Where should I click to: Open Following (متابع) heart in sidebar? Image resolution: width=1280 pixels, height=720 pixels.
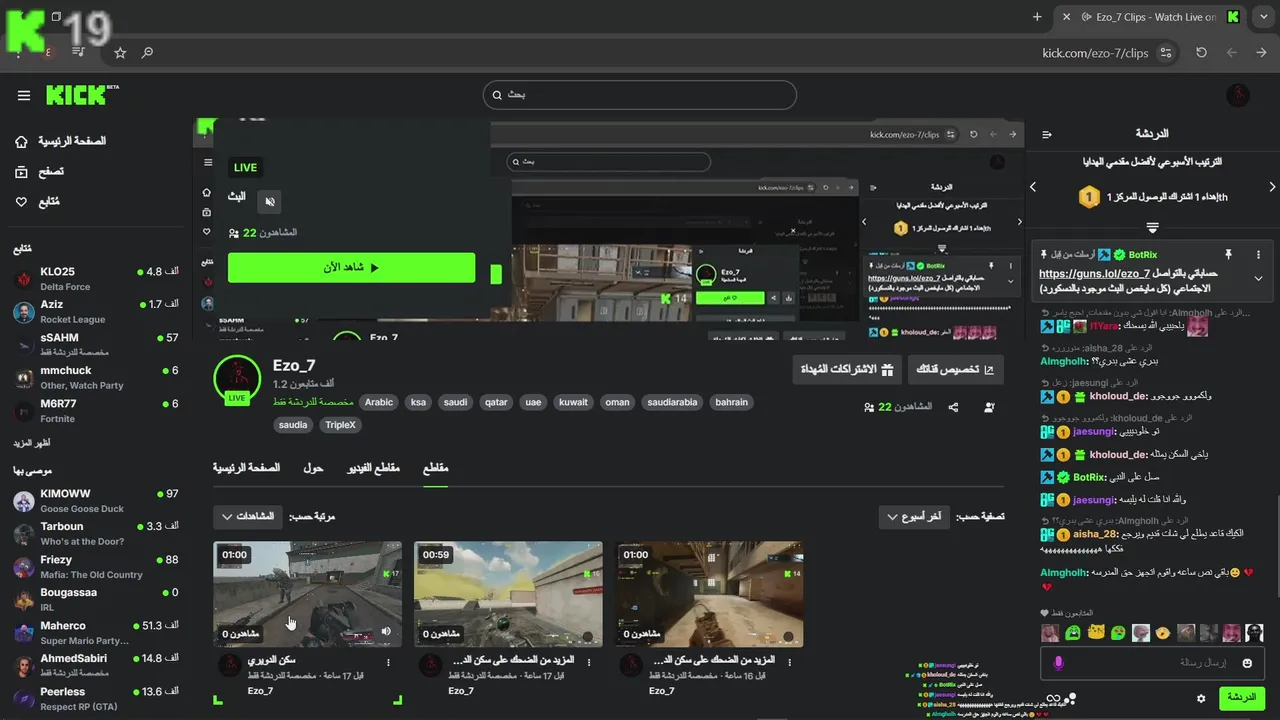(22, 202)
